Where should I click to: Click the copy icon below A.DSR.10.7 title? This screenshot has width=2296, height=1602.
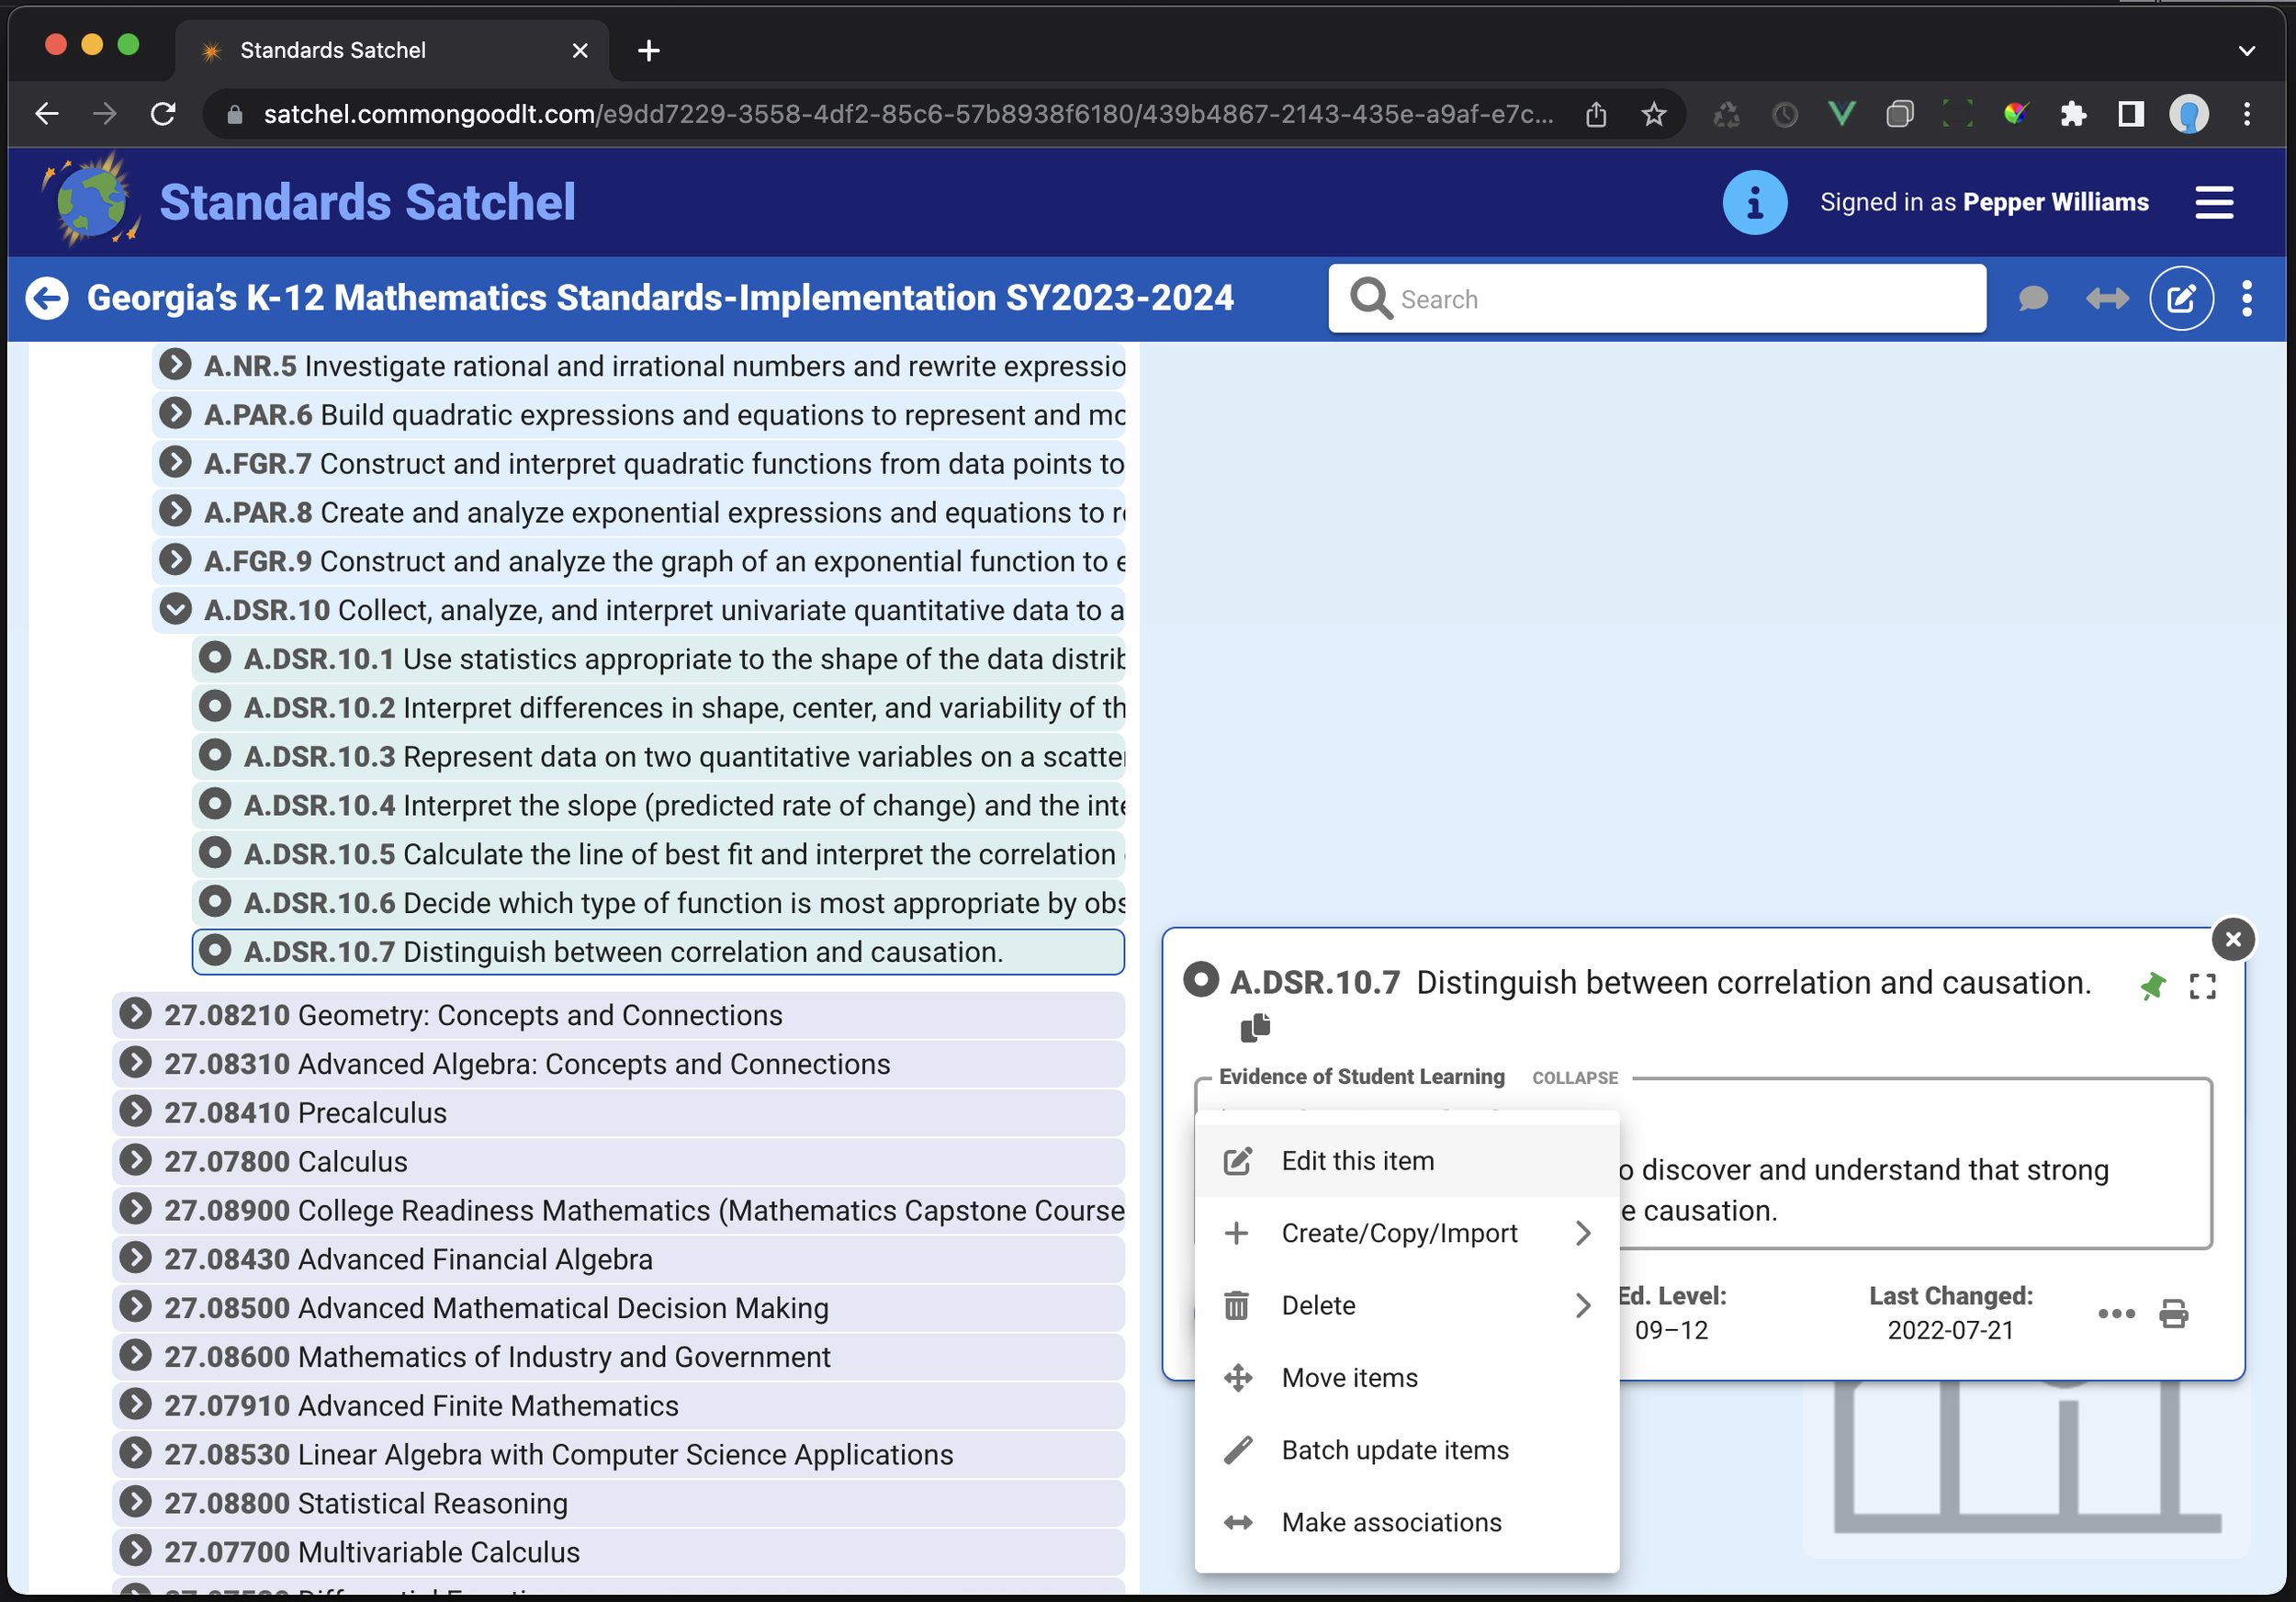(1254, 1027)
